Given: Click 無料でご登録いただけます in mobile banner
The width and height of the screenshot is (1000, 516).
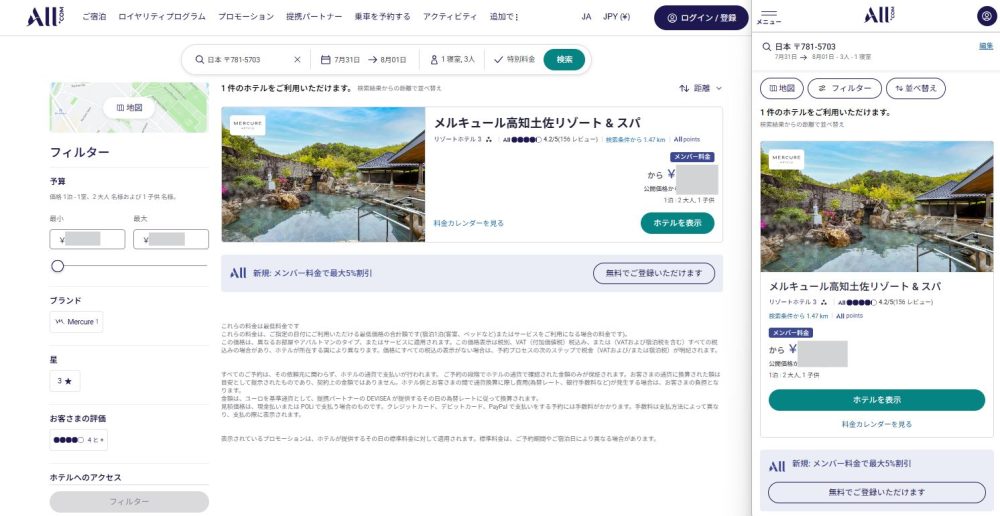Looking at the screenshot, I should 877,492.
